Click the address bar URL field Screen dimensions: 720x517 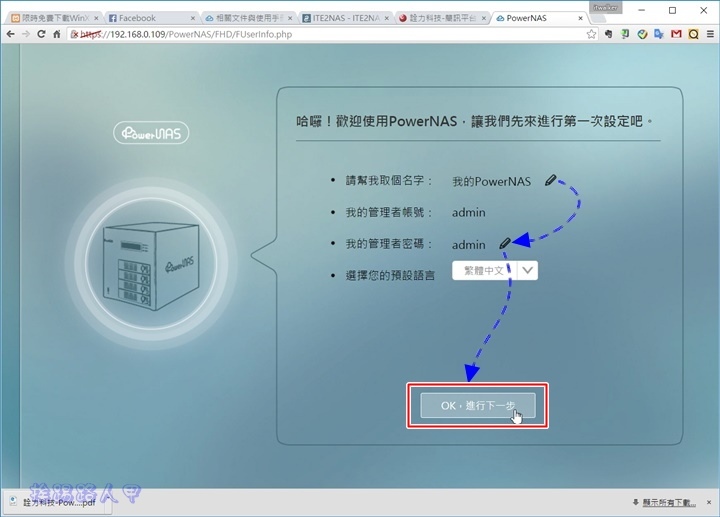pyautogui.click(x=326, y=34)
